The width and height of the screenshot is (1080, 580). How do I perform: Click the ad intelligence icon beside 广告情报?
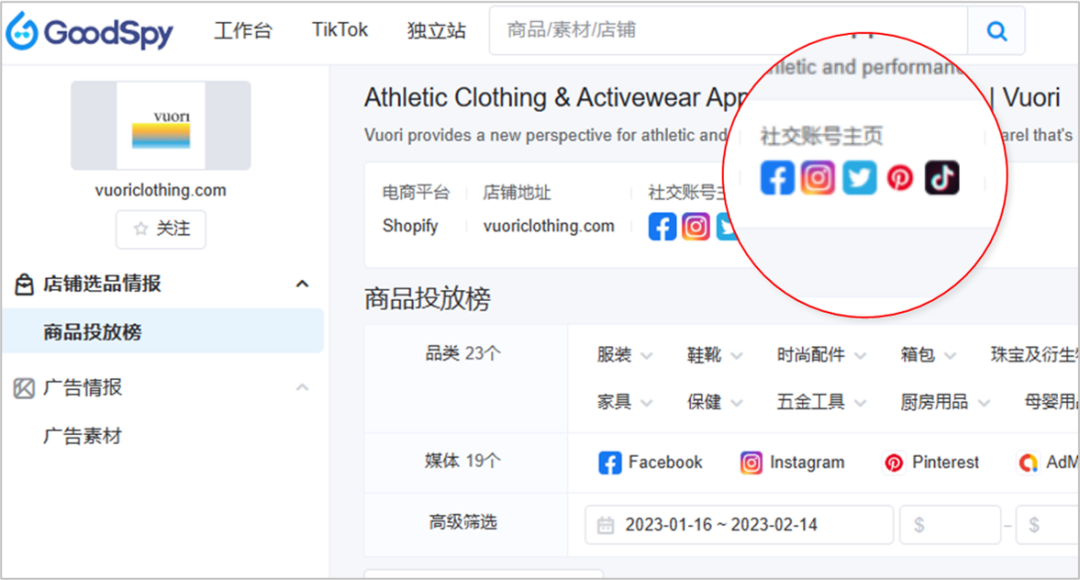(x=24, y=388)
